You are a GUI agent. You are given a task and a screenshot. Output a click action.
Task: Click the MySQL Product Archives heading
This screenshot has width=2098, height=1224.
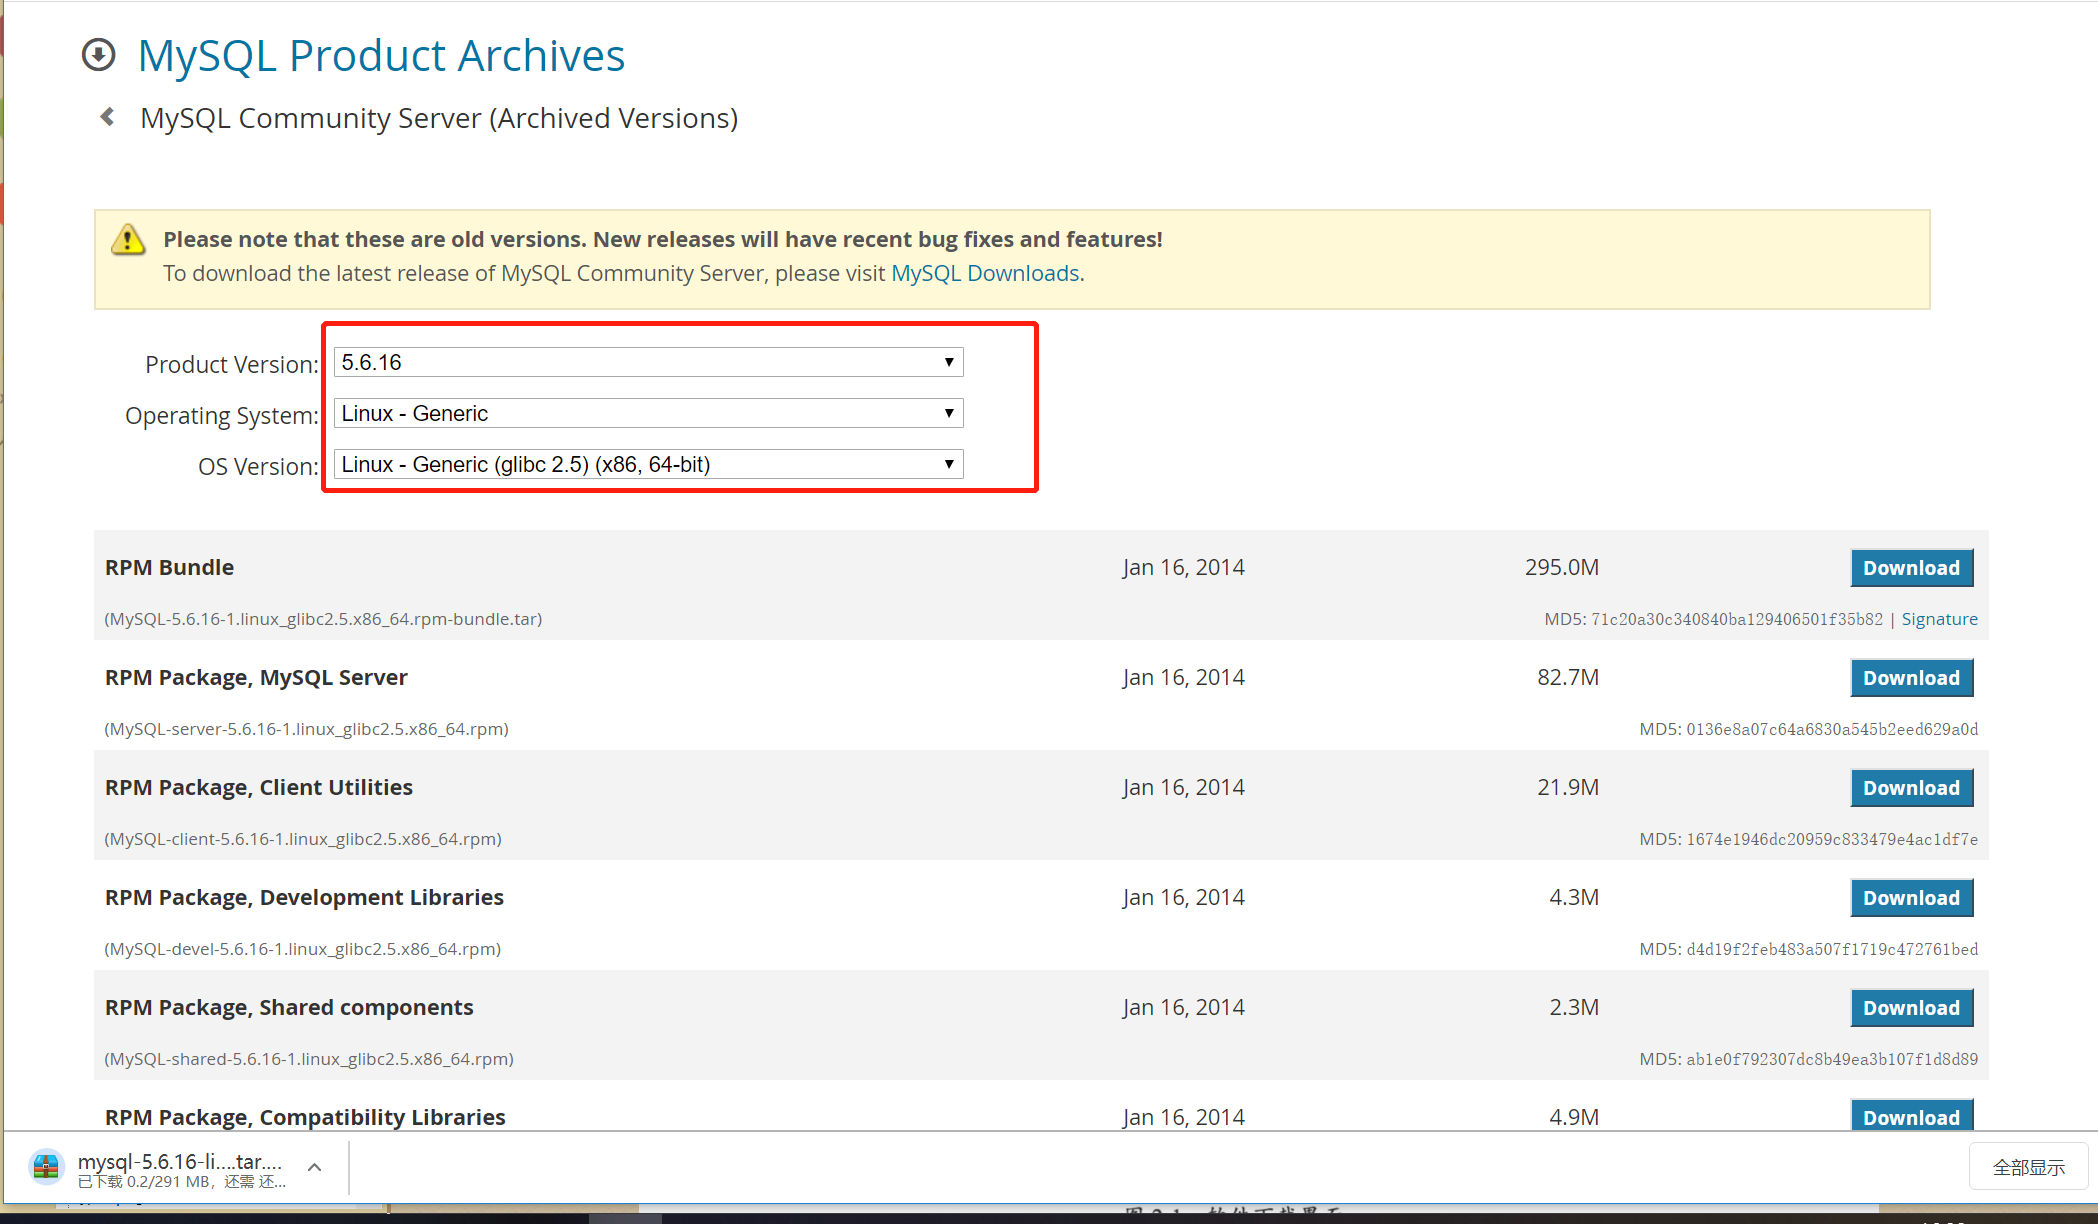381,55
